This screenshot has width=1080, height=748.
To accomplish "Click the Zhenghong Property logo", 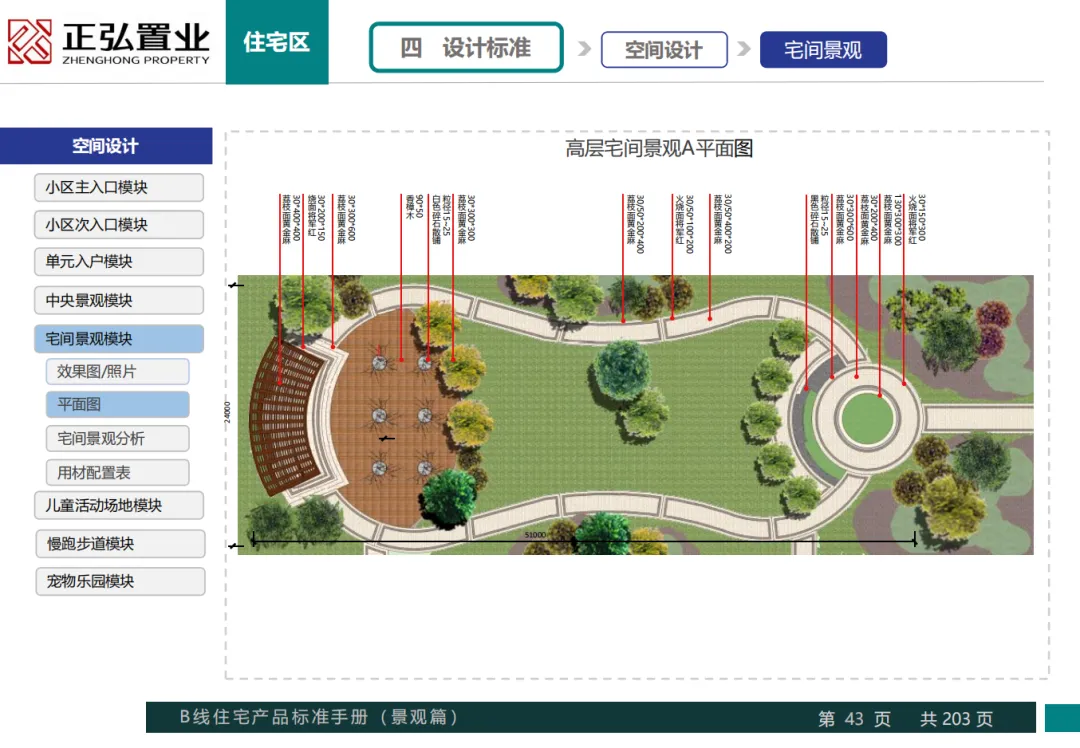I will 108,42.
